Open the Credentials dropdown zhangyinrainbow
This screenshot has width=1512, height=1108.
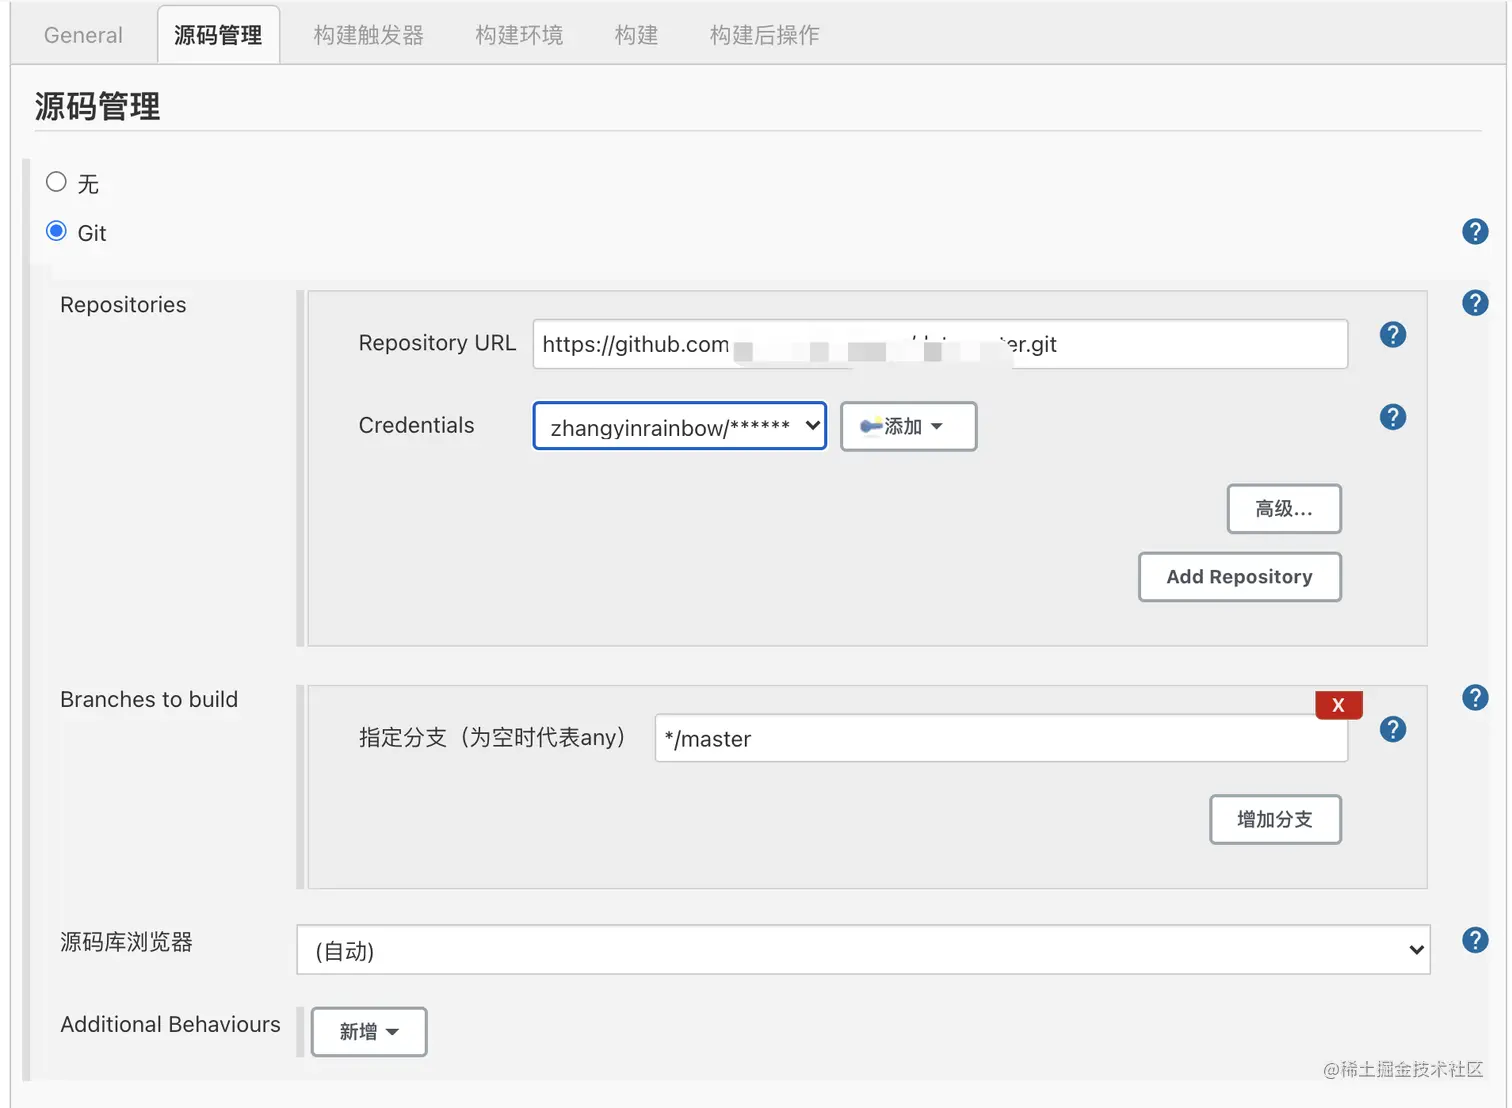[680, 426]
